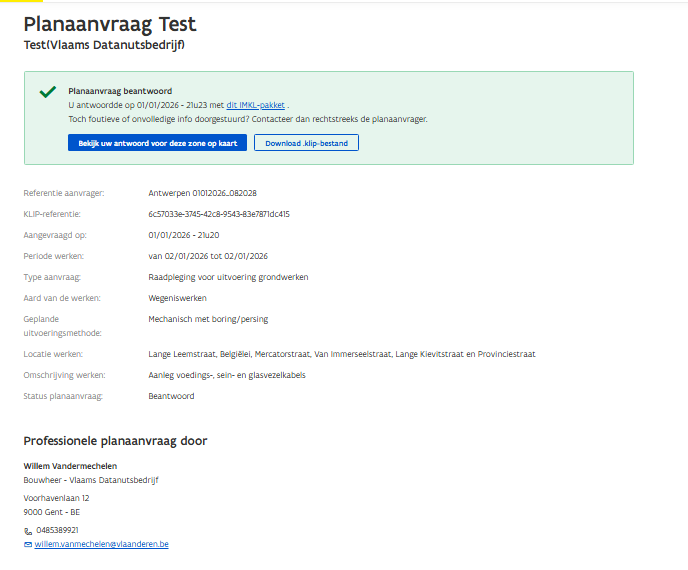Select the 'Planaanvraag Test' page title
Viewport: 688px width, 570px height.
[x=110, y=24]
